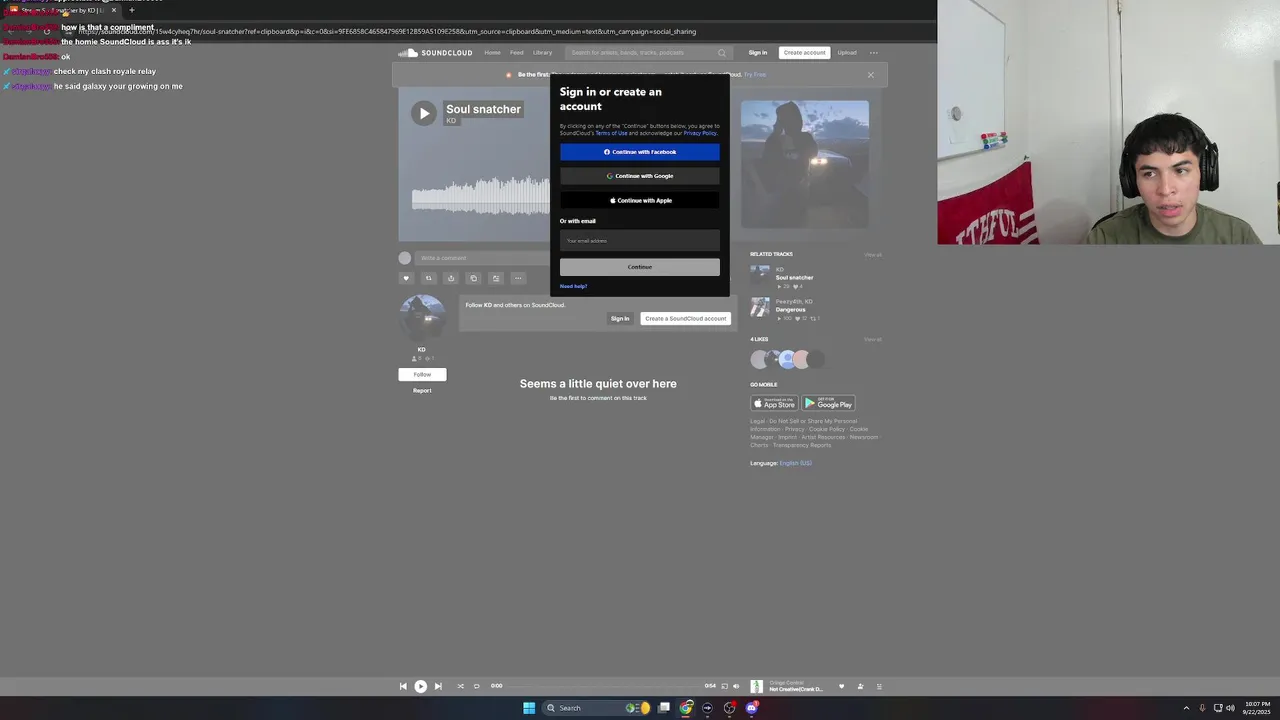Click Sign in in the top header
The image size is (1280, 720).
pos(758,53)
